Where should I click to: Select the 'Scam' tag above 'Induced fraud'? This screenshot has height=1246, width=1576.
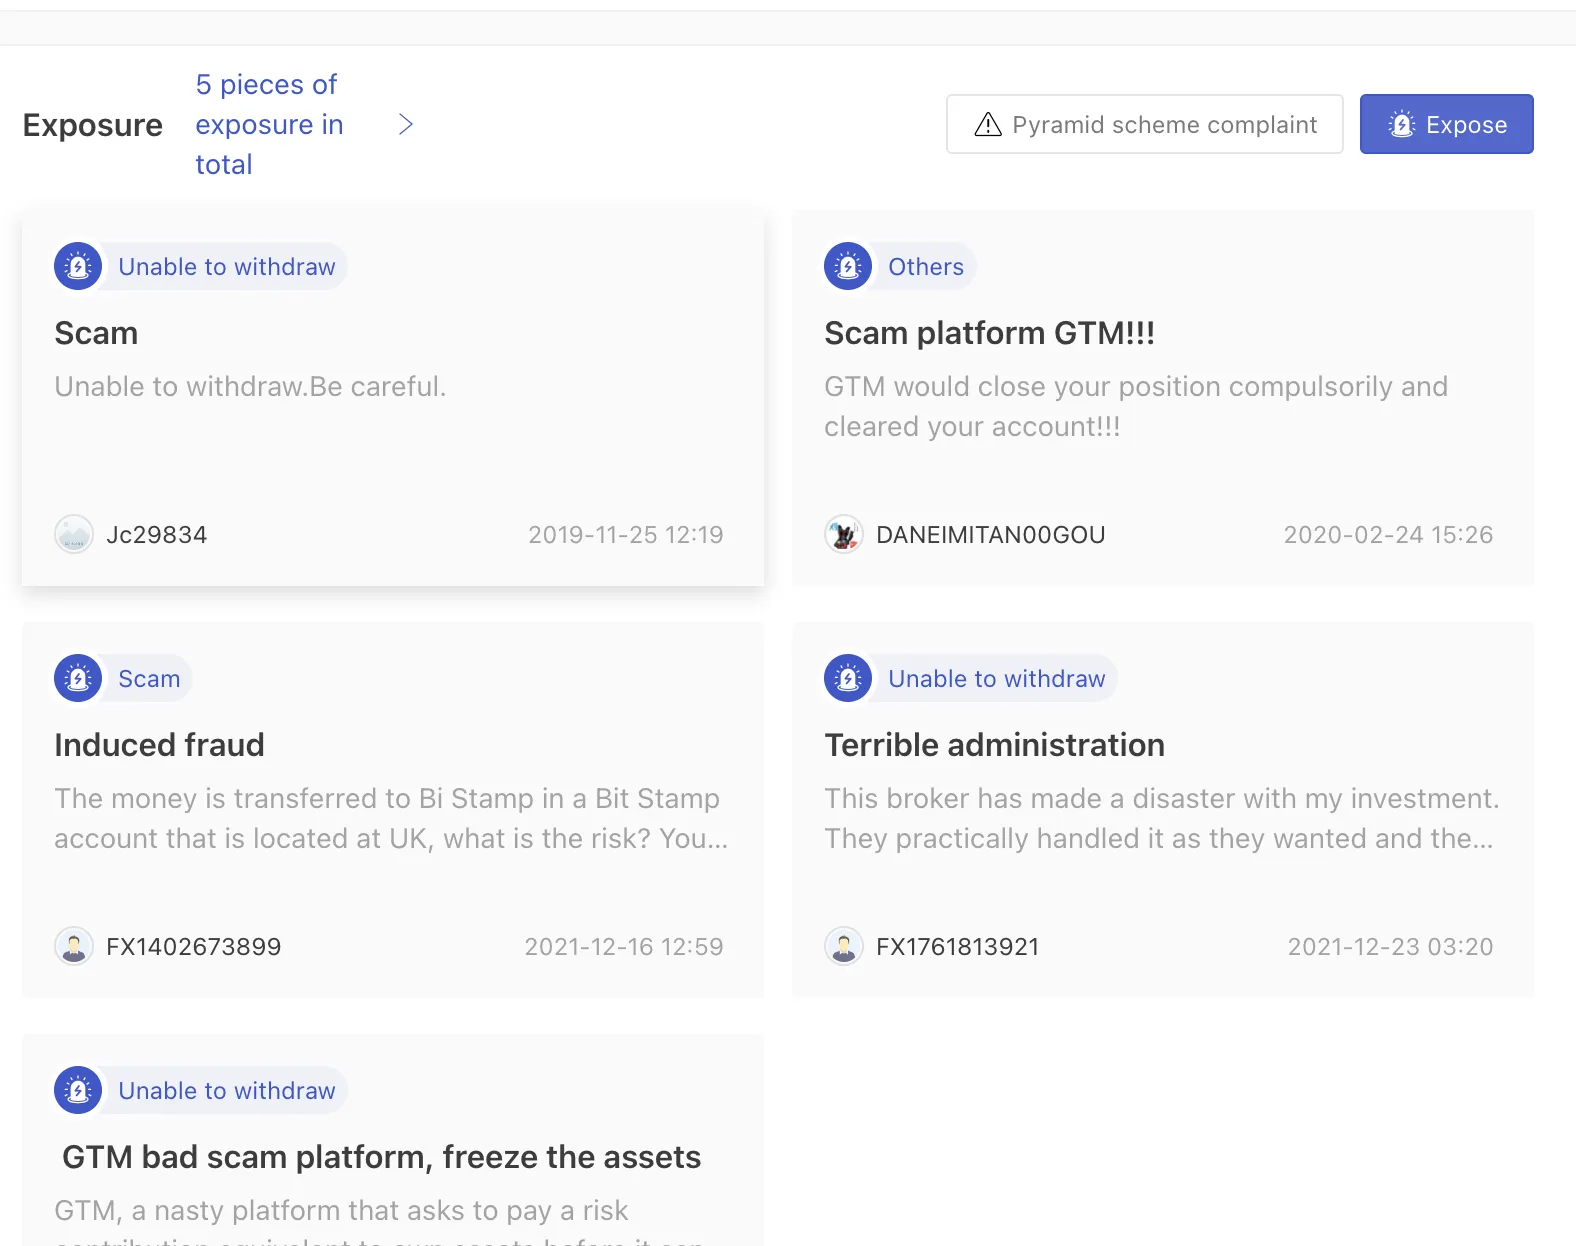pyautogui.click(x=149, y=679)
